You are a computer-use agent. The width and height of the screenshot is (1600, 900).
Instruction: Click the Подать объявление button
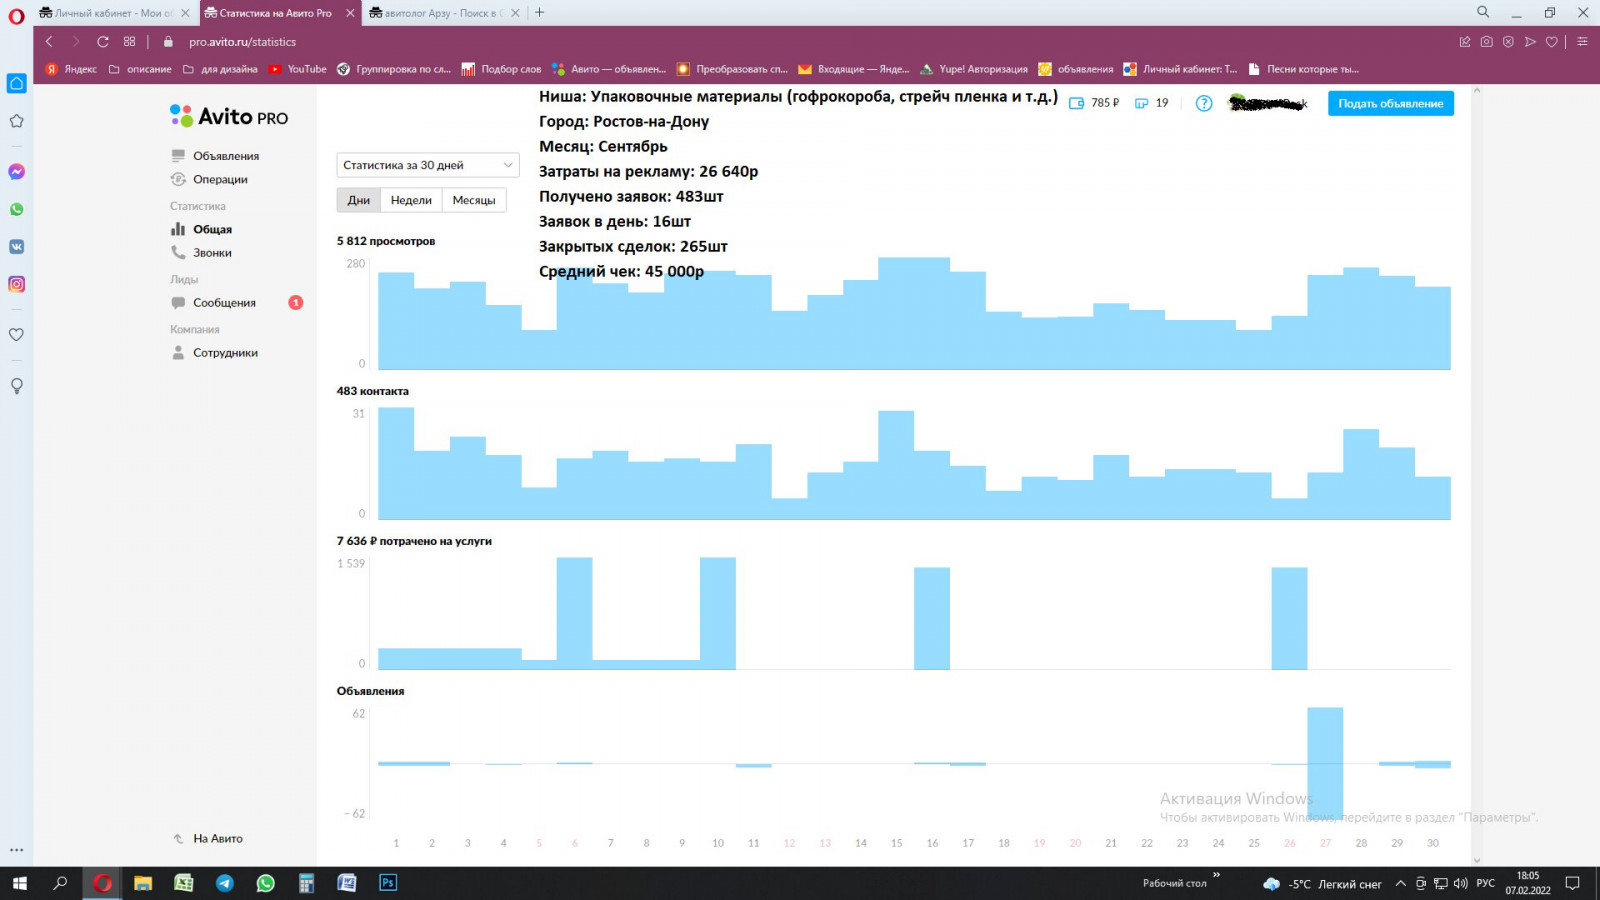[1391, 103]
